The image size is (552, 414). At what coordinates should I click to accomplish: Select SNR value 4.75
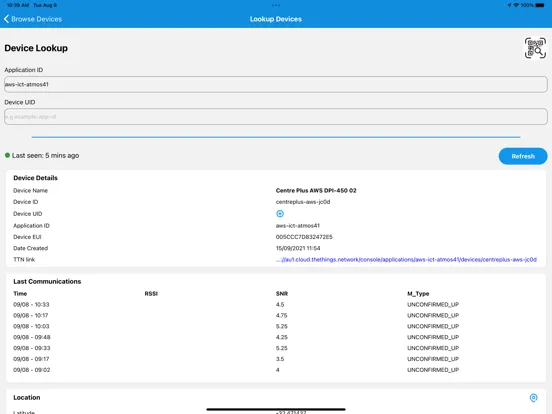(x=282, y=315)
